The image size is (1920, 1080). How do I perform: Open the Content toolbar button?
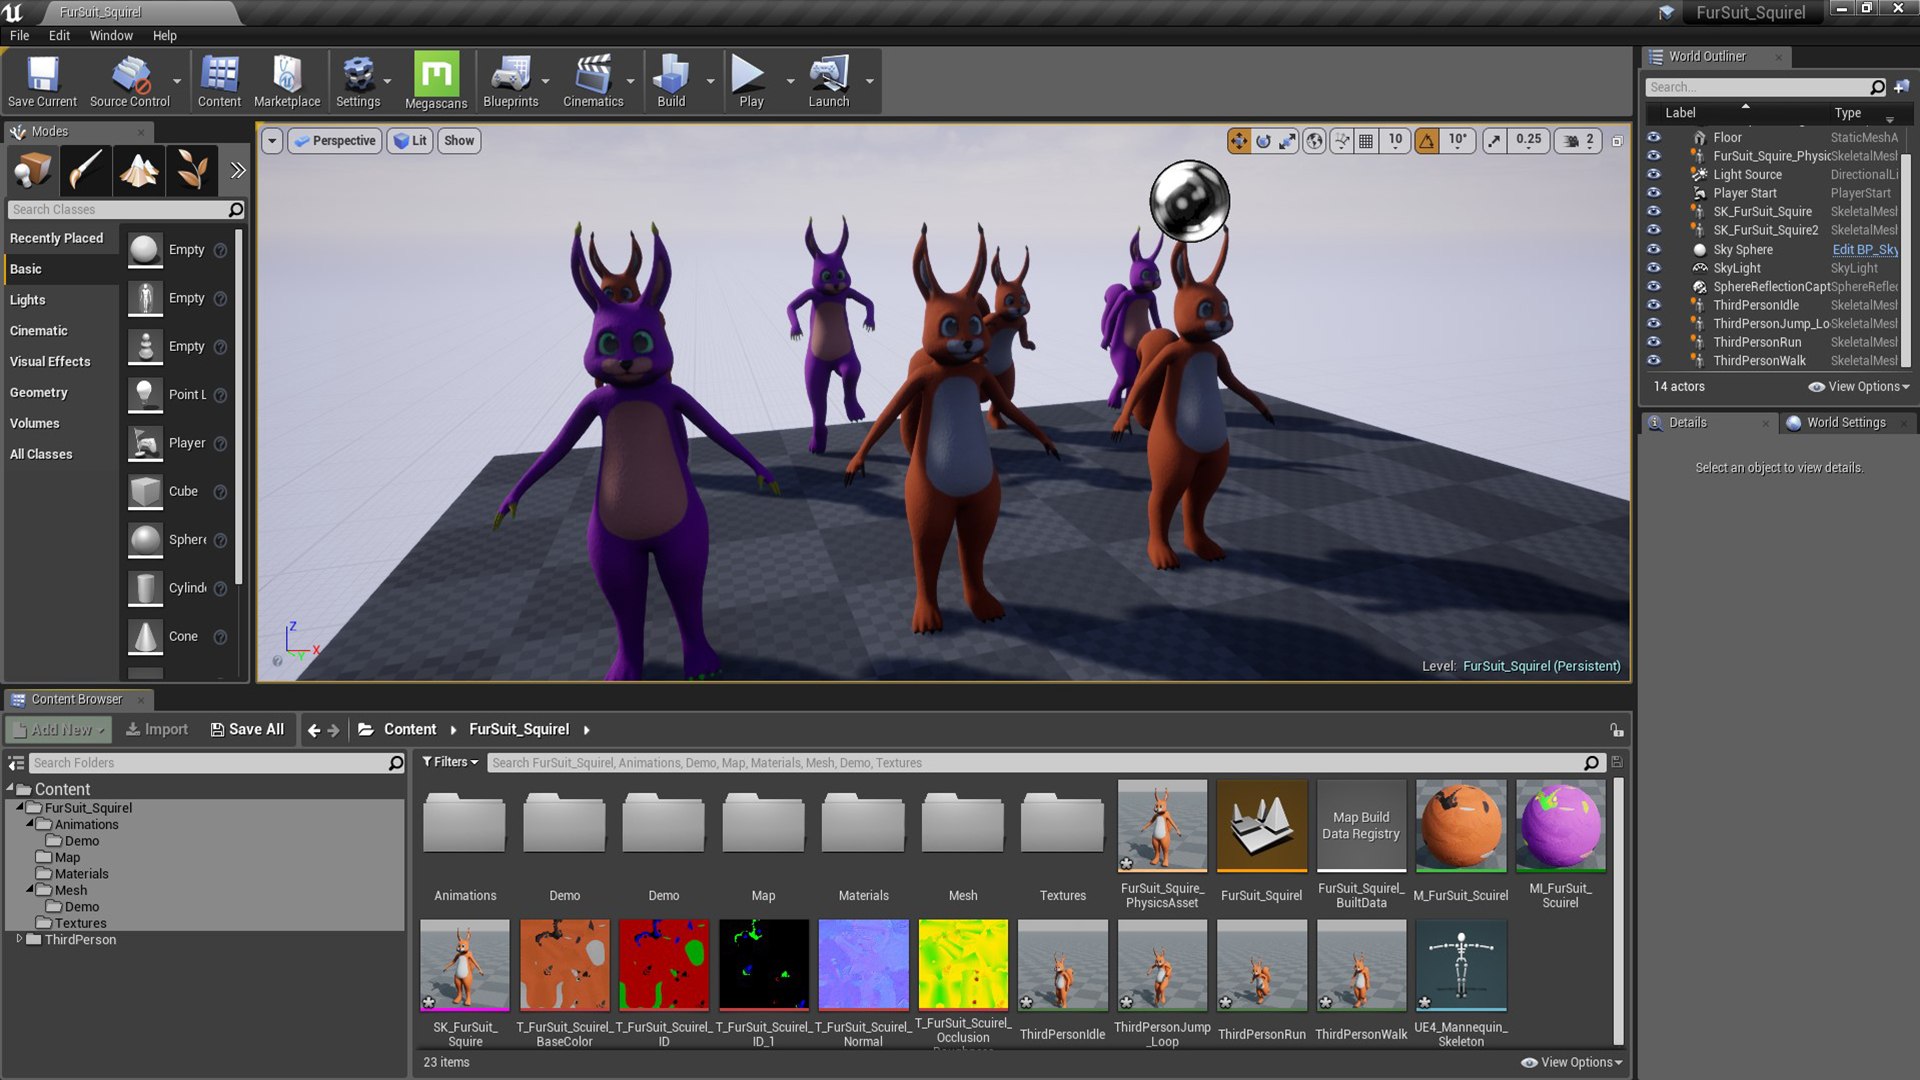(x=219, y=81)
